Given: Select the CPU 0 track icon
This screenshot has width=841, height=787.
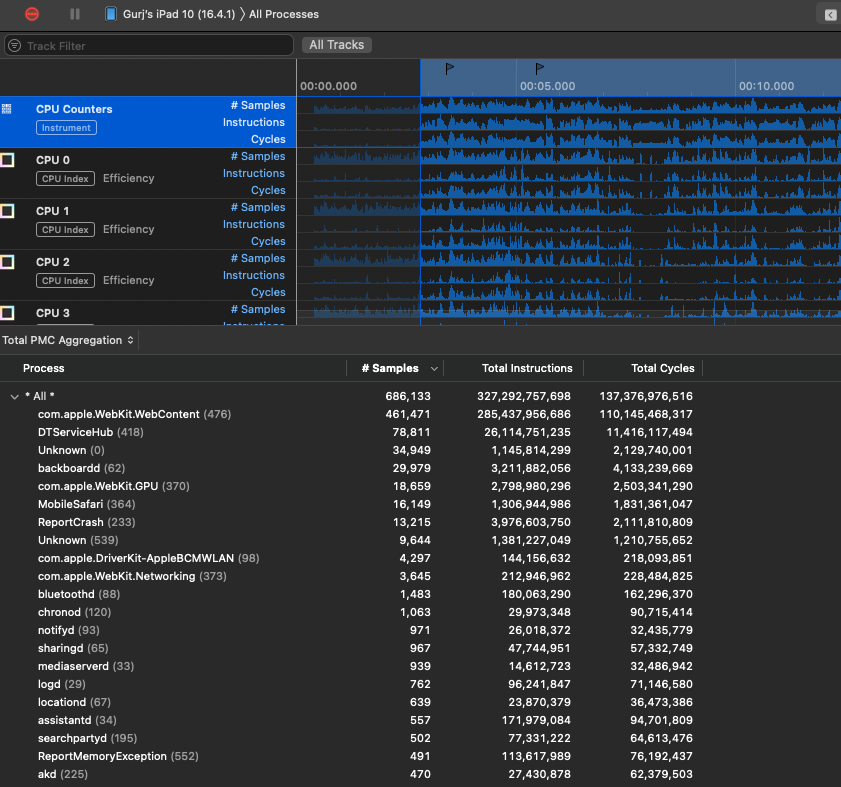Looking at the screenshot, I should pos(7,160).
